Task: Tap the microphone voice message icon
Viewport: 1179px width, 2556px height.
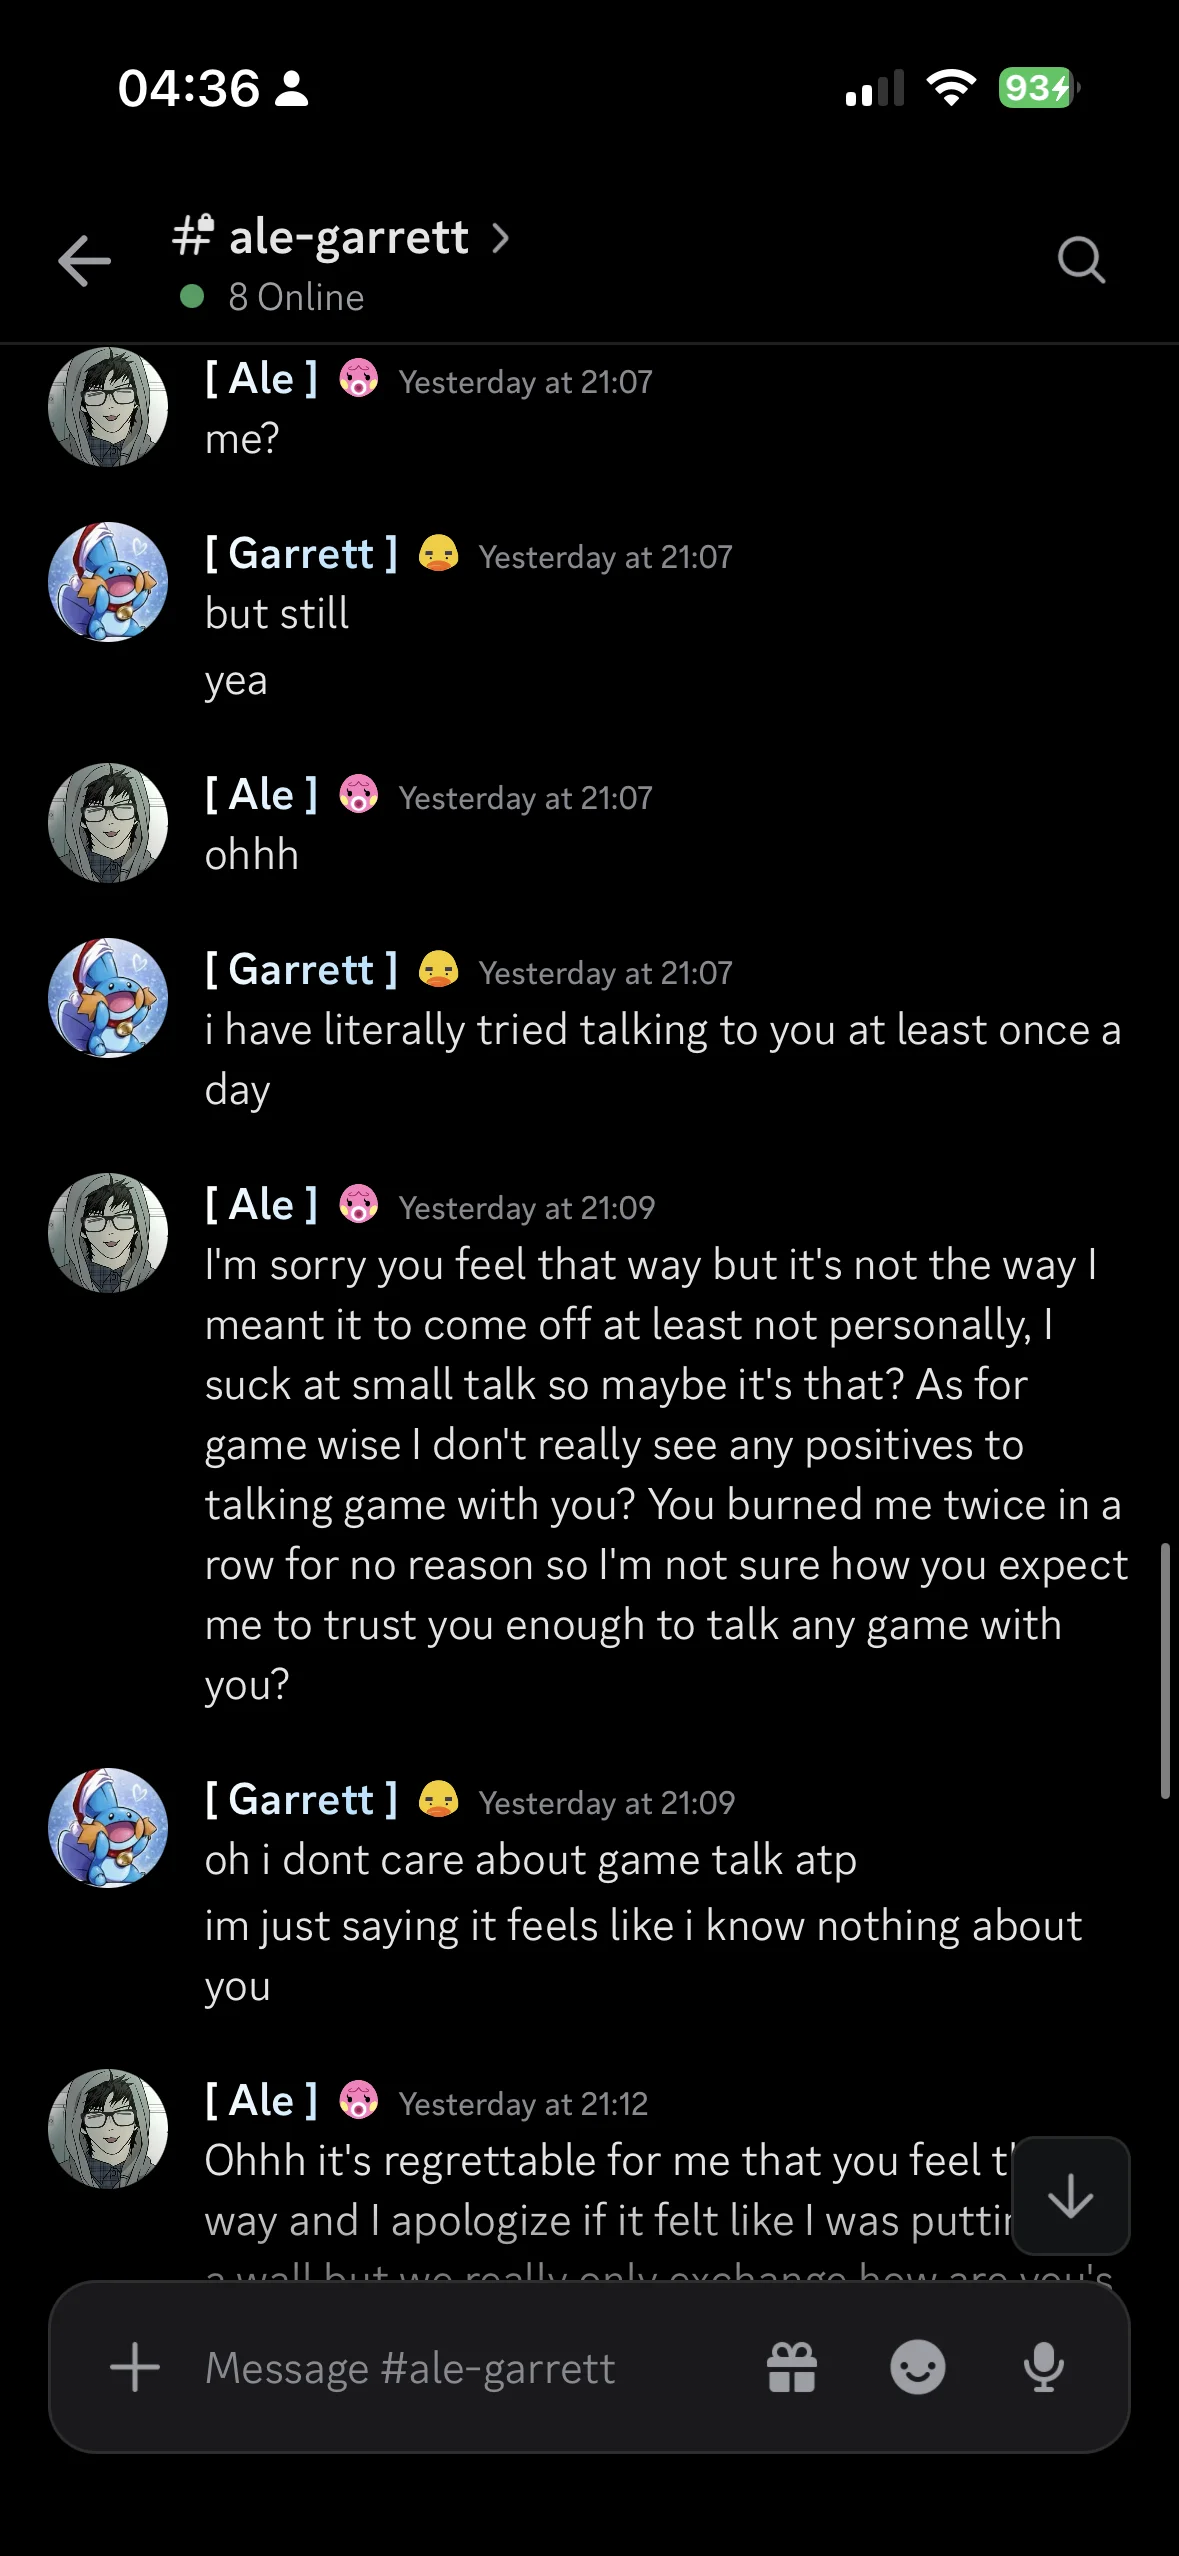Action: (x=1044, y=2367)
